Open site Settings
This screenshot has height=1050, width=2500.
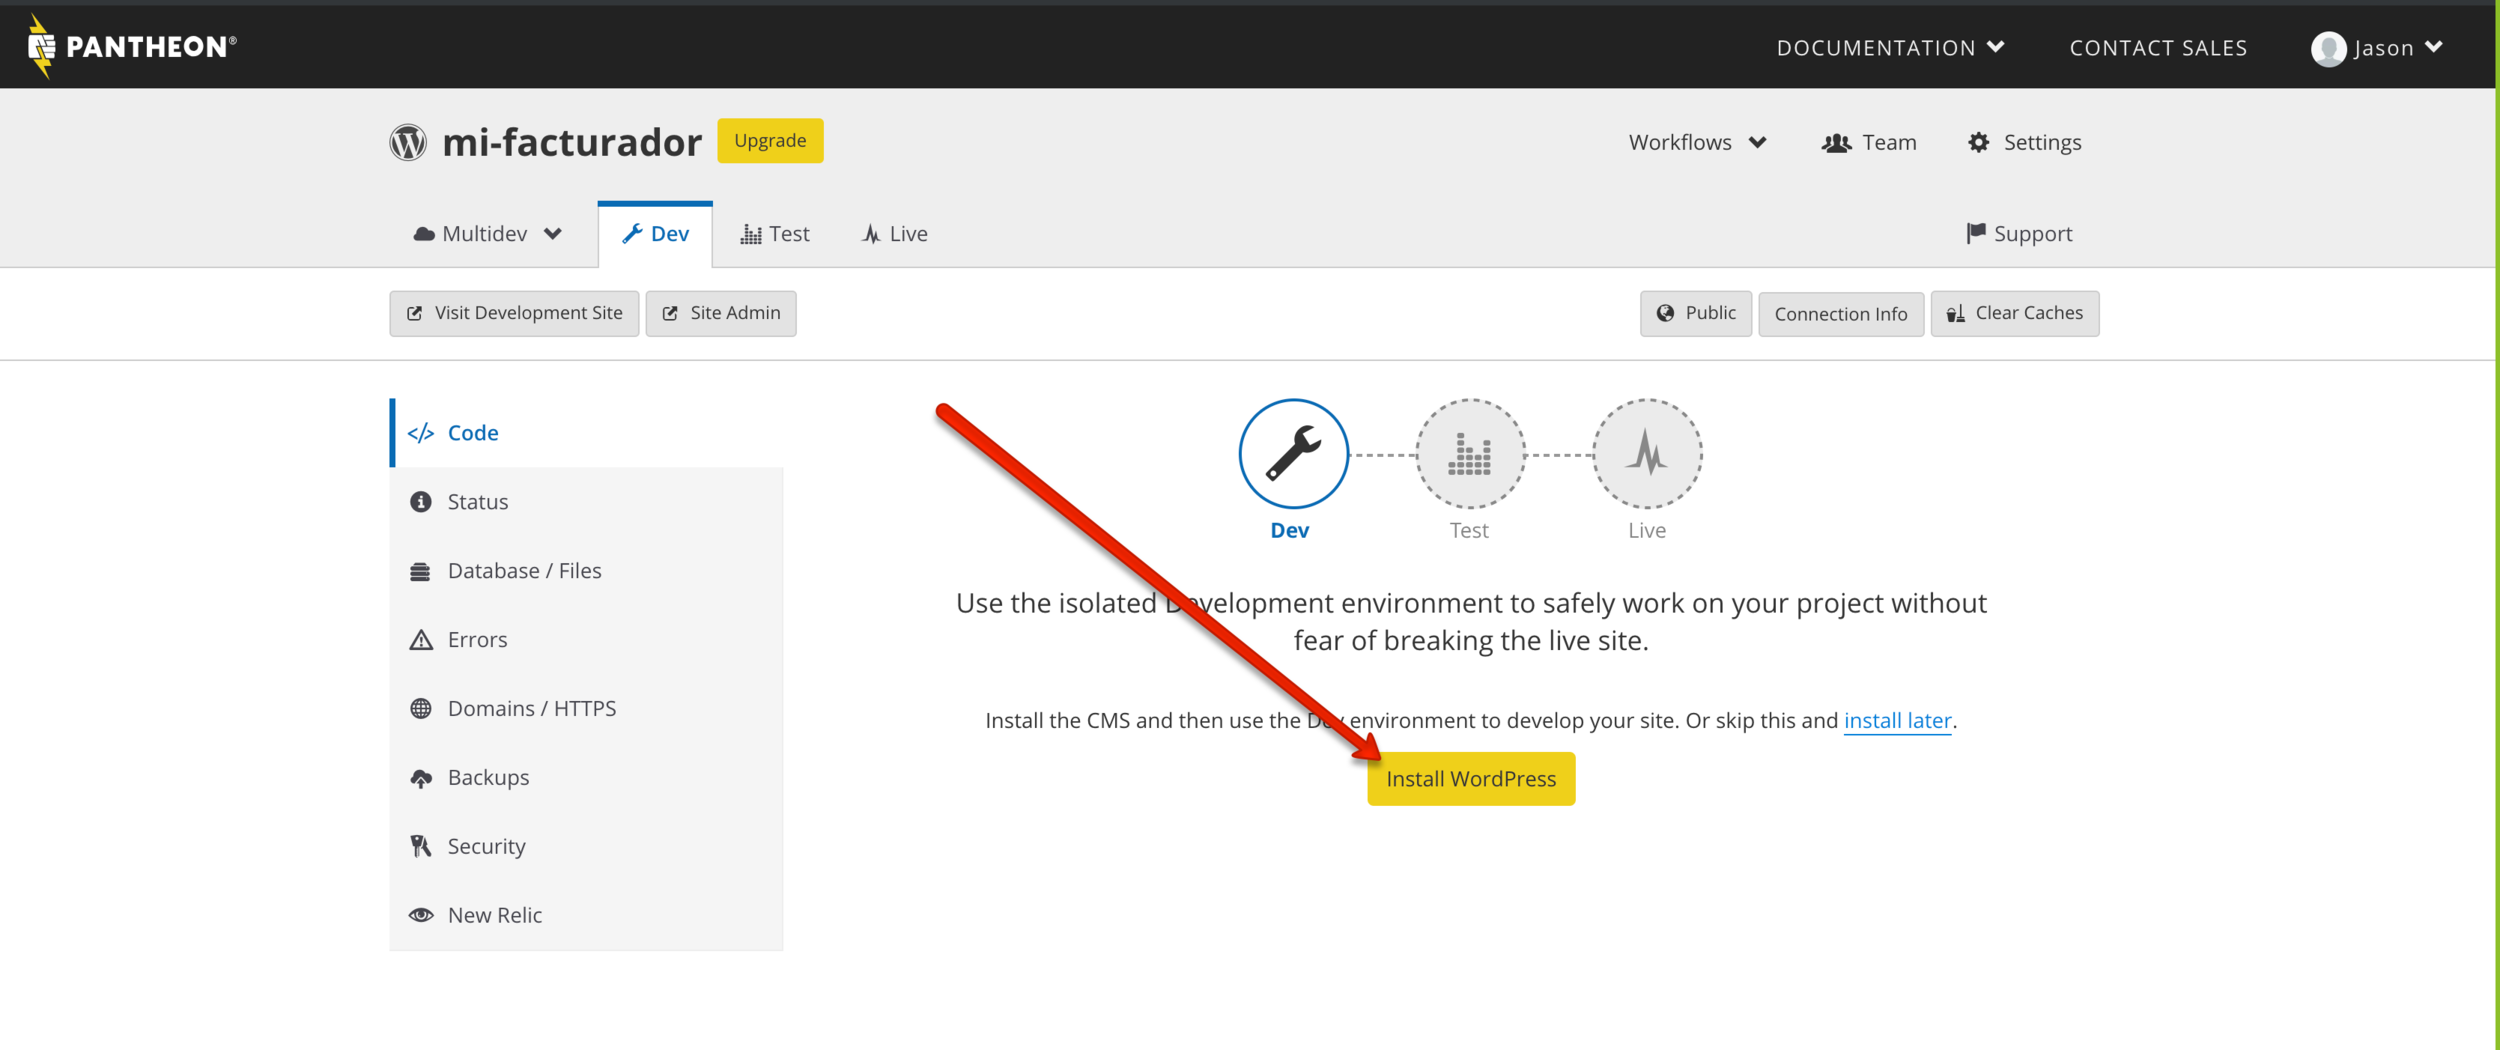tap(2024, 143)
